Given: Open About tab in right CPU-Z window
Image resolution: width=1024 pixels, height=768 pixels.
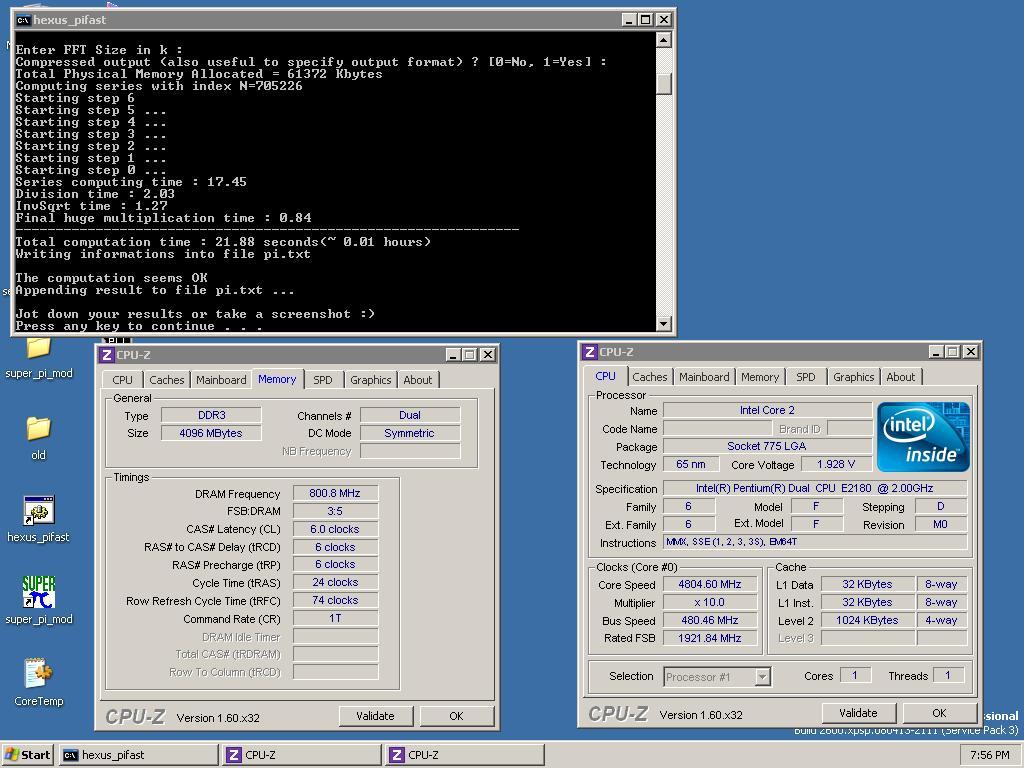Looking at the screenshot, I should pyautogui.click(x=901, y=377).
